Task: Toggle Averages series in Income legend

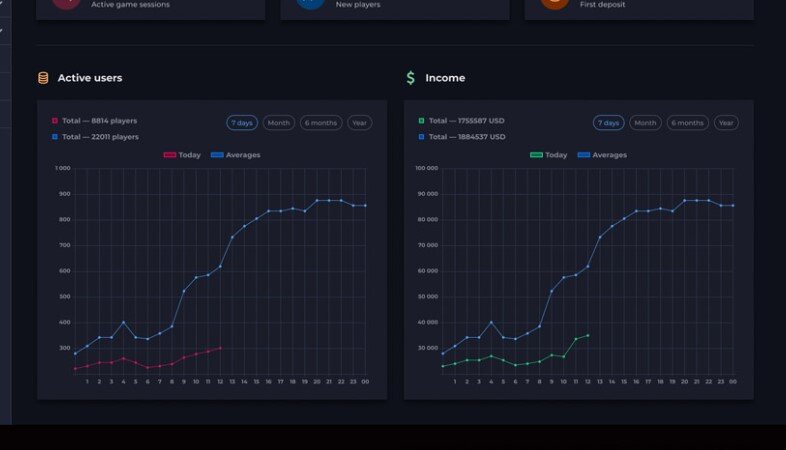Action: pyautogui.click(x=602, y=155)
